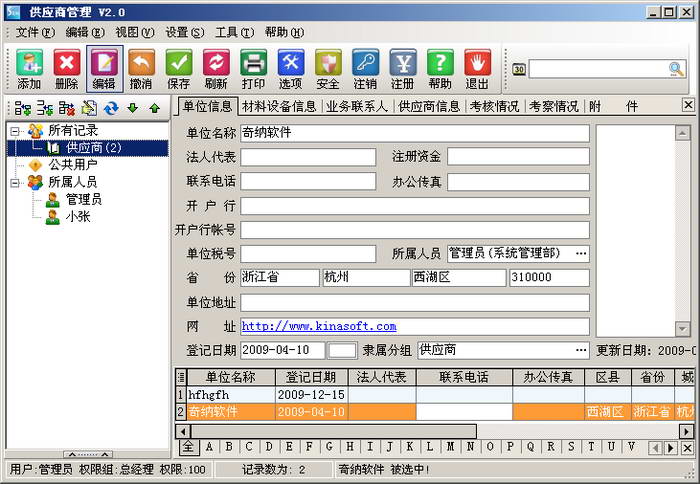This screenshot has width=700, height=484.
Task: Click the blue refresh tree icon
Action: point(111,108)
